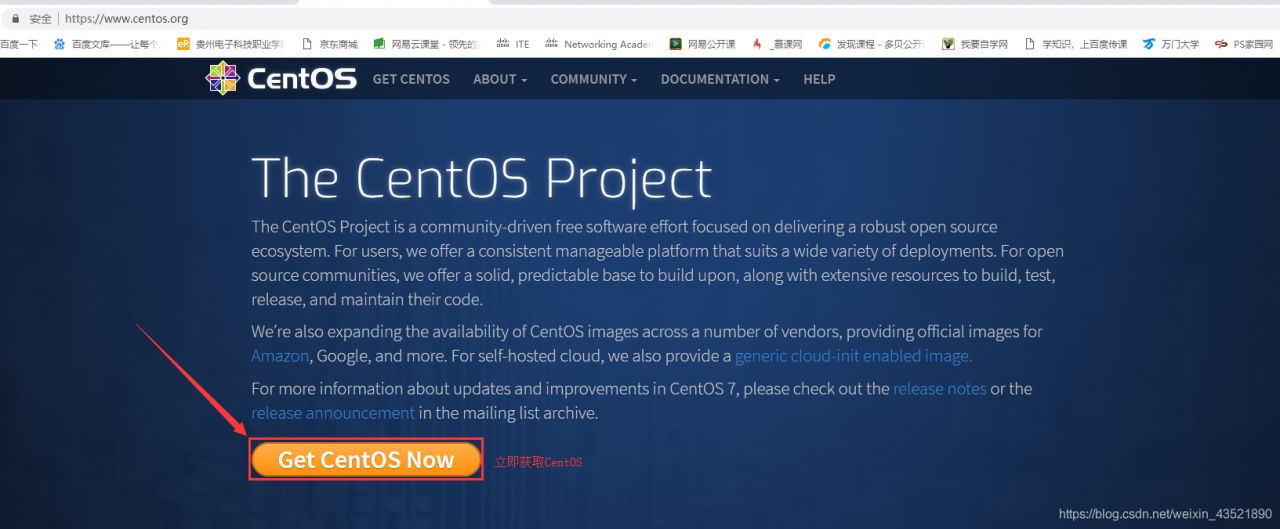This screenshot has height=529, width=1280.
Task: Open the 贵州电子科技职业学院 bookmark icon
Action: (x=183, y=44)
